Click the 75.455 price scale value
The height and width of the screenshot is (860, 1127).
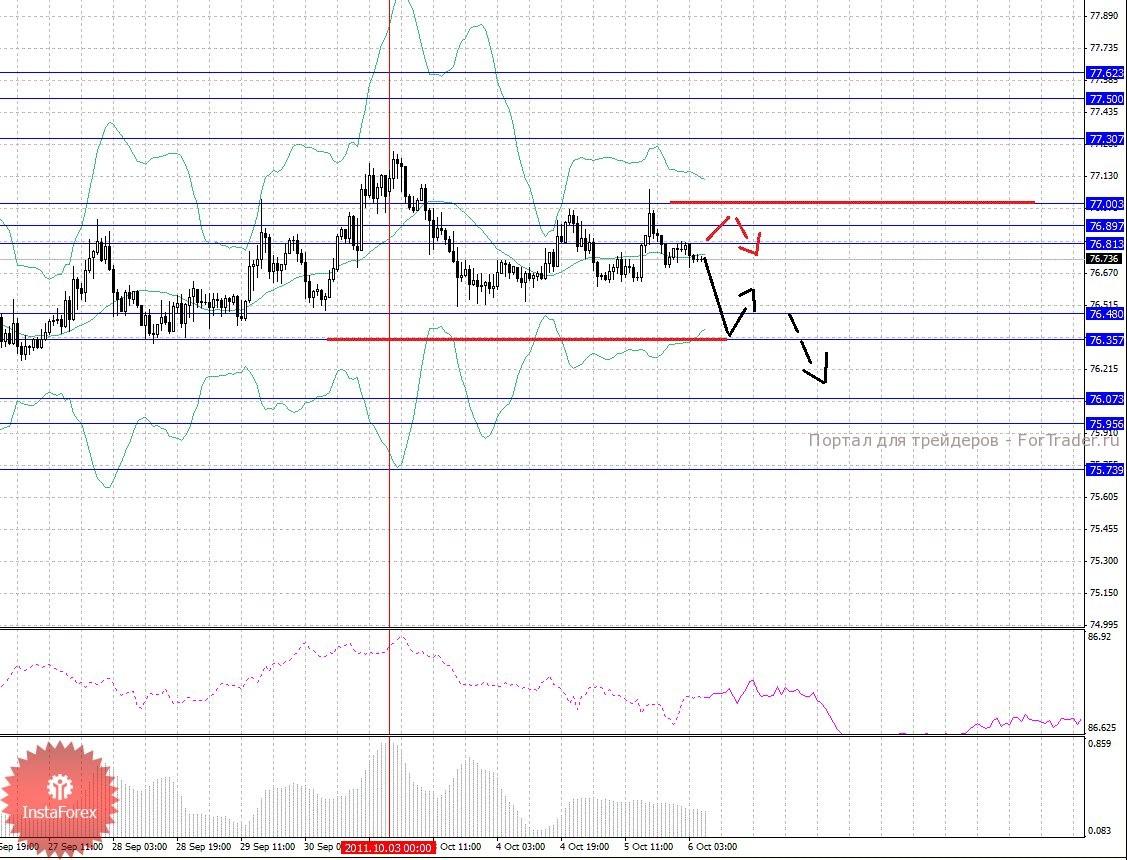click(x=1104, y=529)
